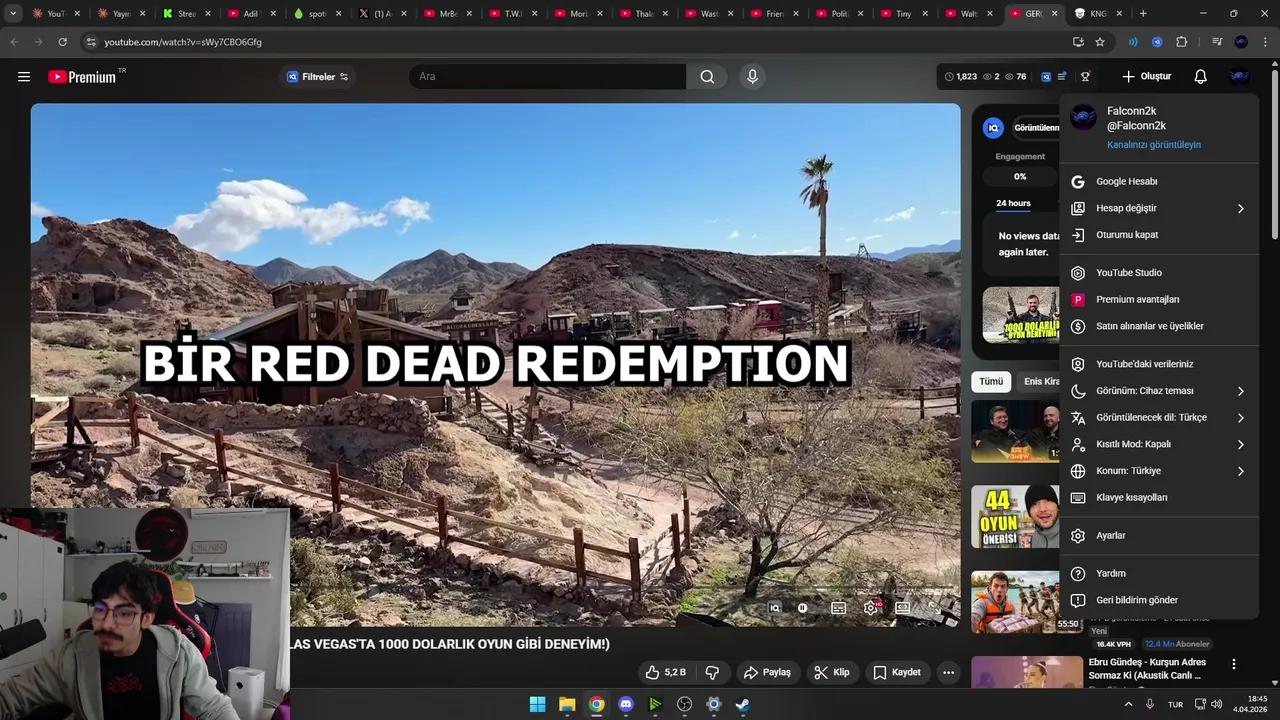Reload the page

tap(62, 42)
